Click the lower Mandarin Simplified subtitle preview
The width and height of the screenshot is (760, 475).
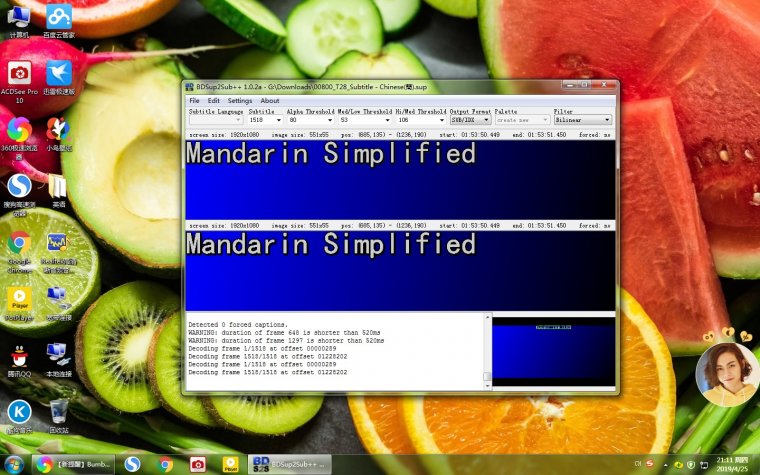click(x=400, y=271)
